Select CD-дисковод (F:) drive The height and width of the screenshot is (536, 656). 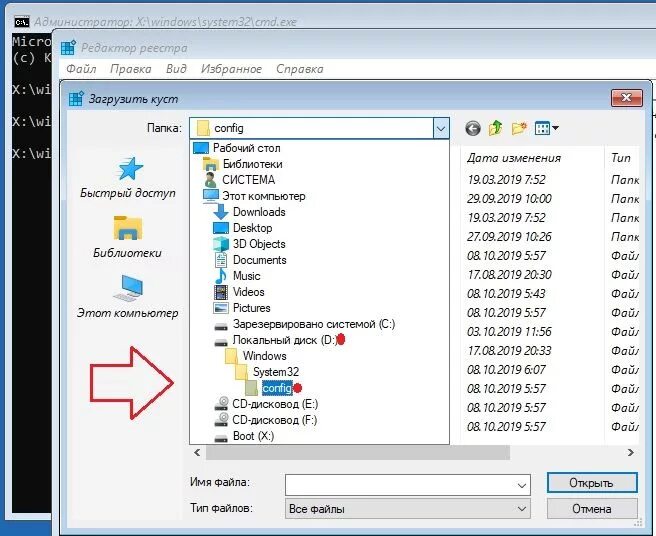pos(274,420)
